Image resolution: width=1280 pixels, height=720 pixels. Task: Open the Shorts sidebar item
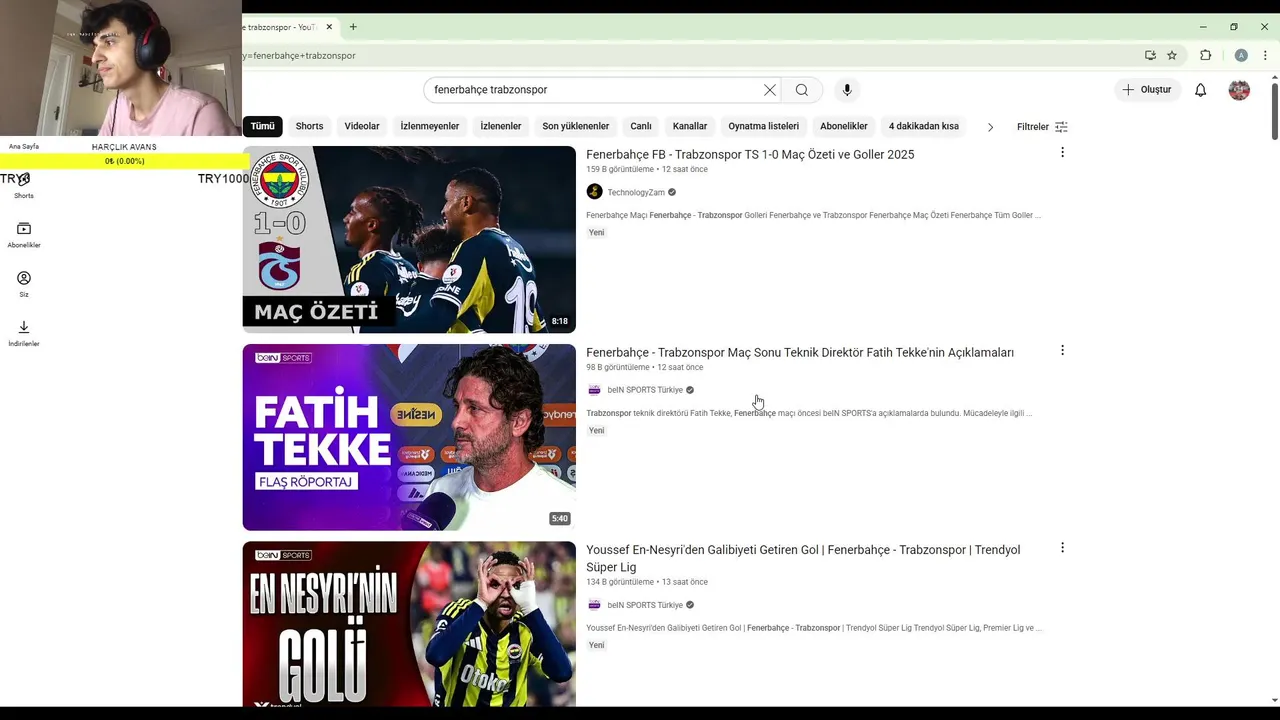click(x=24, y=186)
